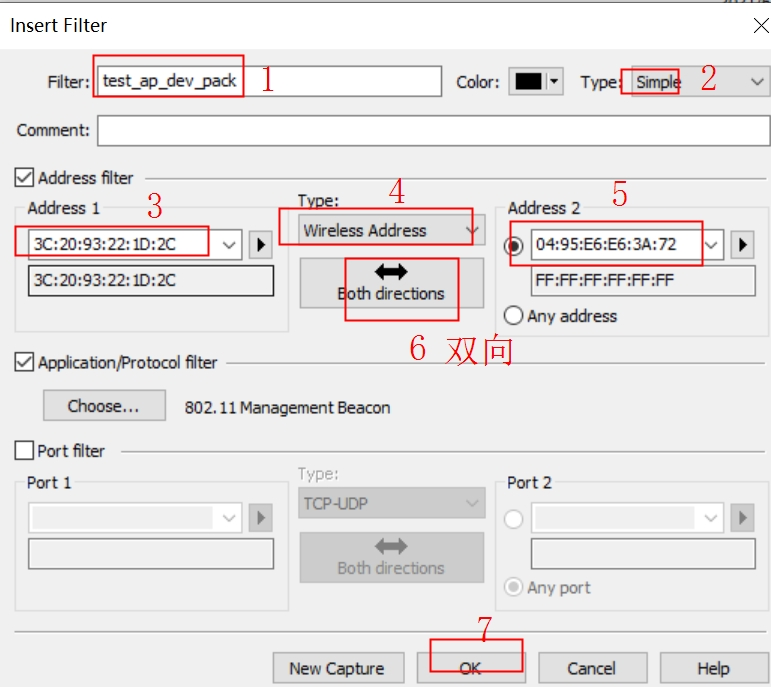Open the Wireless Address type dropdown
The width and height of the screenshot is (771, 687).
click(391, 230)
